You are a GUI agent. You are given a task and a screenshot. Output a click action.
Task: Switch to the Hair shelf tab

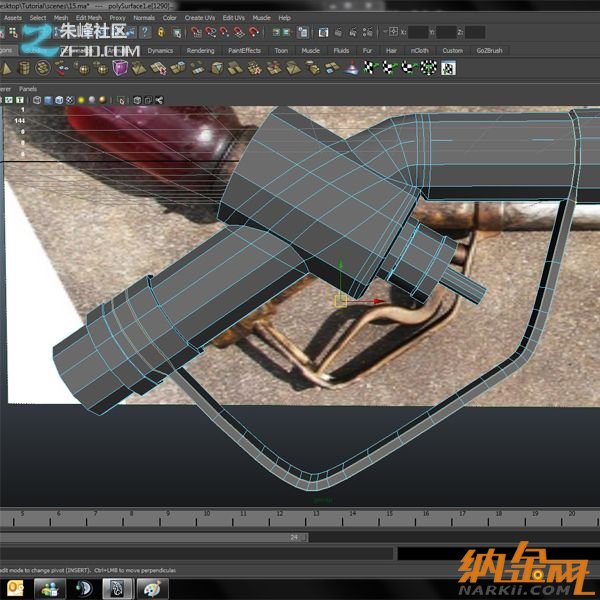click(x=391, y=51)
